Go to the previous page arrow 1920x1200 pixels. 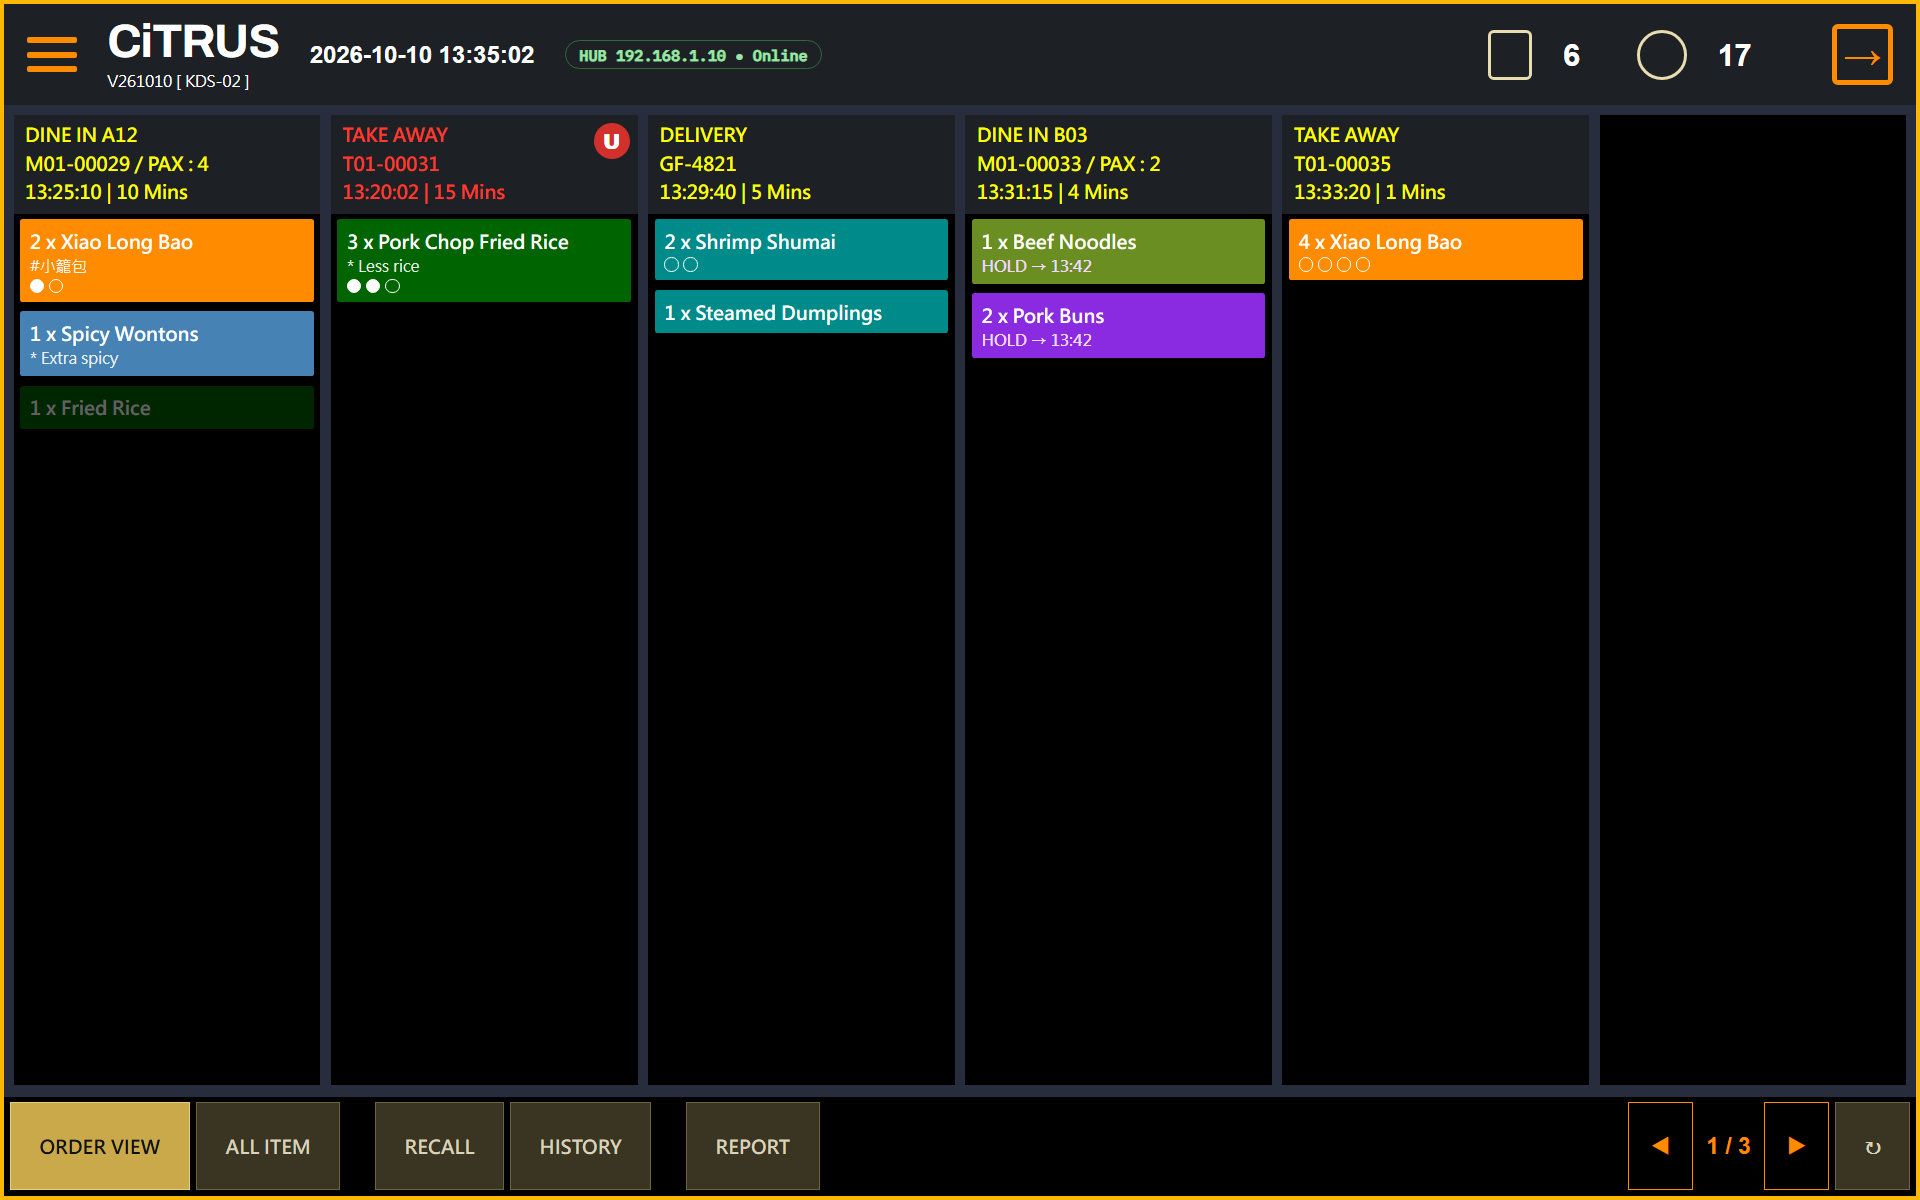[x=1660, y=1146]
